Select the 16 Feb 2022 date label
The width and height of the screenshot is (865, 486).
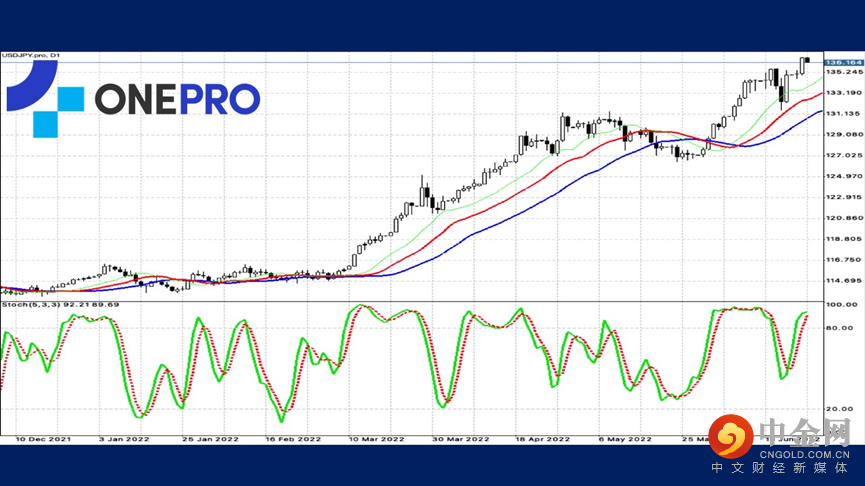coord(293,439)
